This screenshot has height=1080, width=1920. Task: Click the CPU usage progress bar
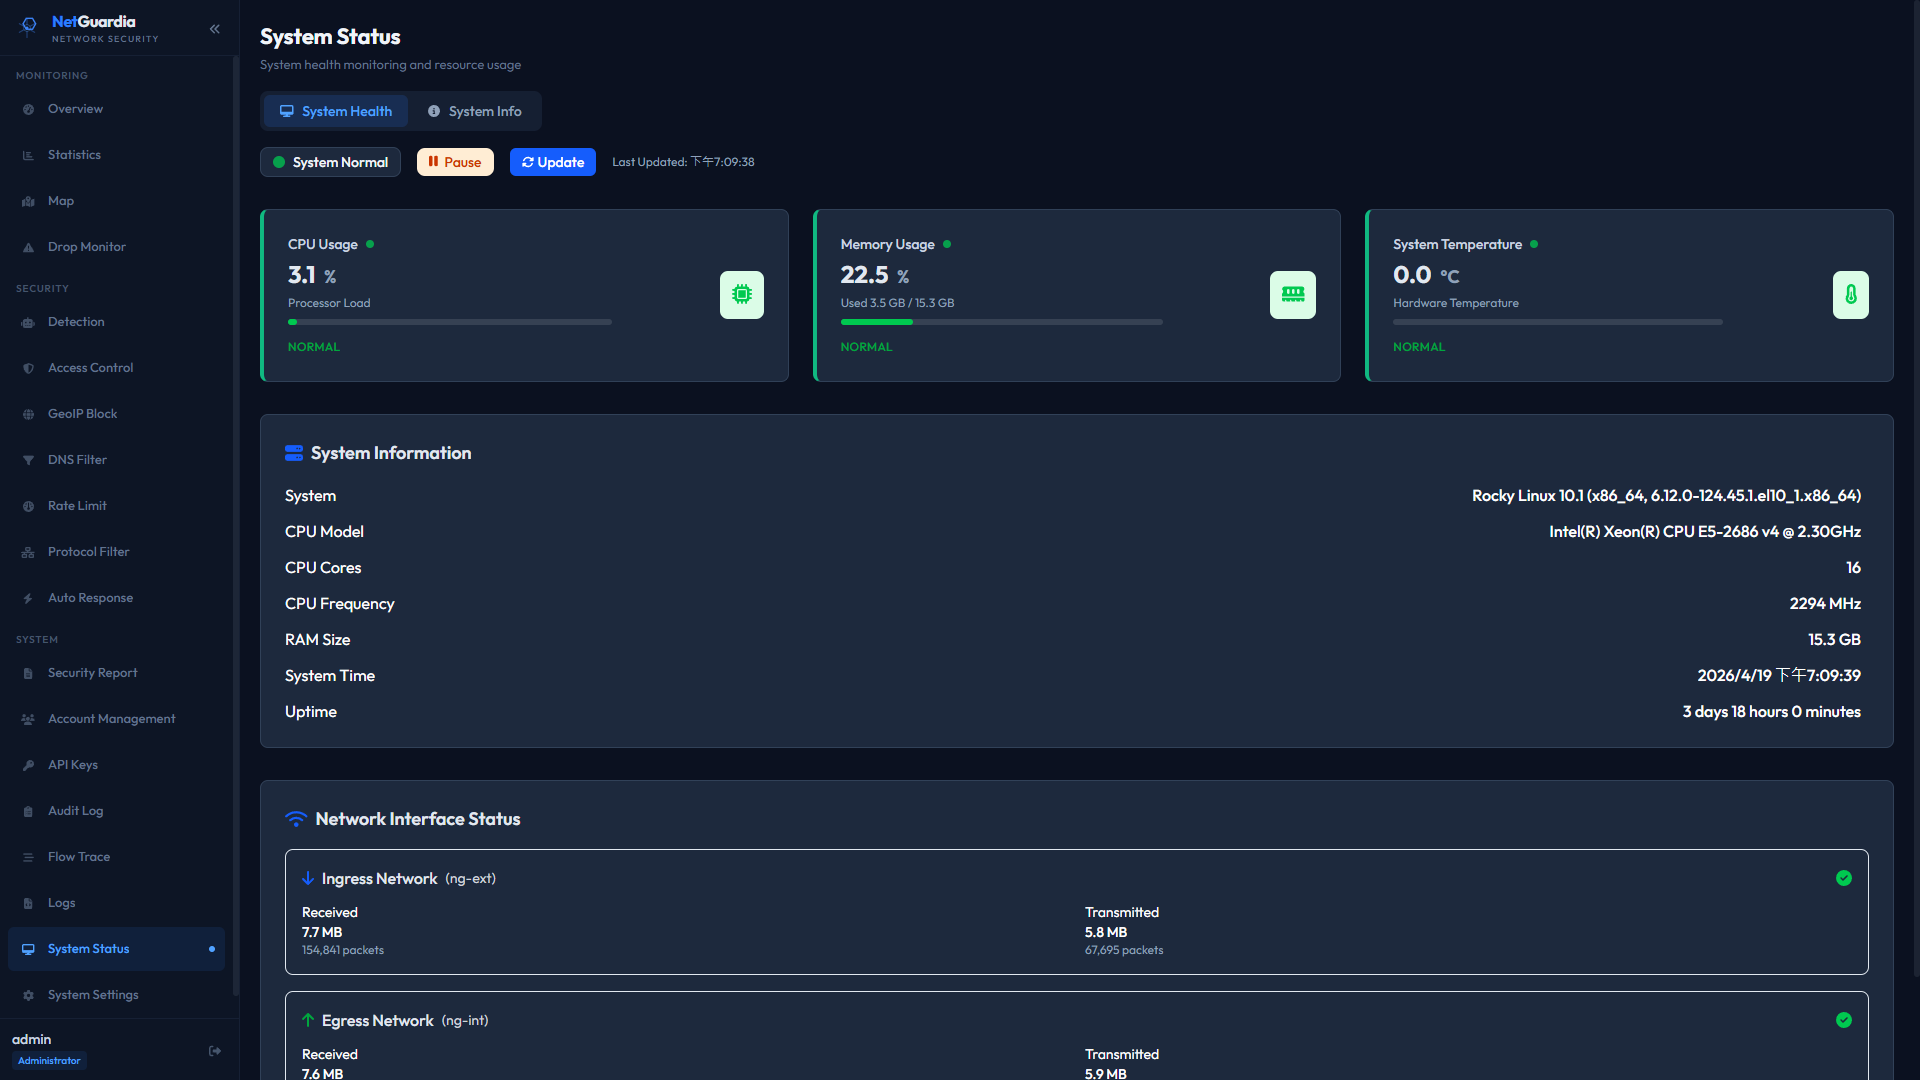pos(450,322)
